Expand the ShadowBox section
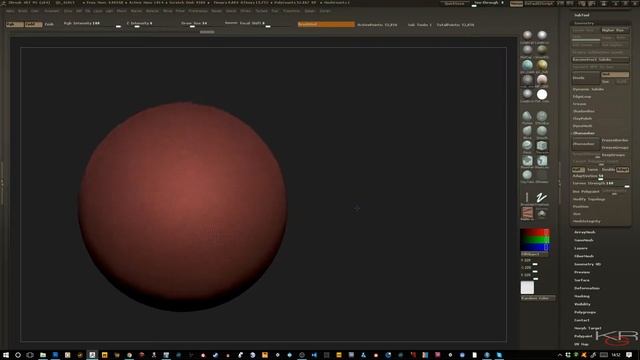The image size is (640, 360). [584, 111]
